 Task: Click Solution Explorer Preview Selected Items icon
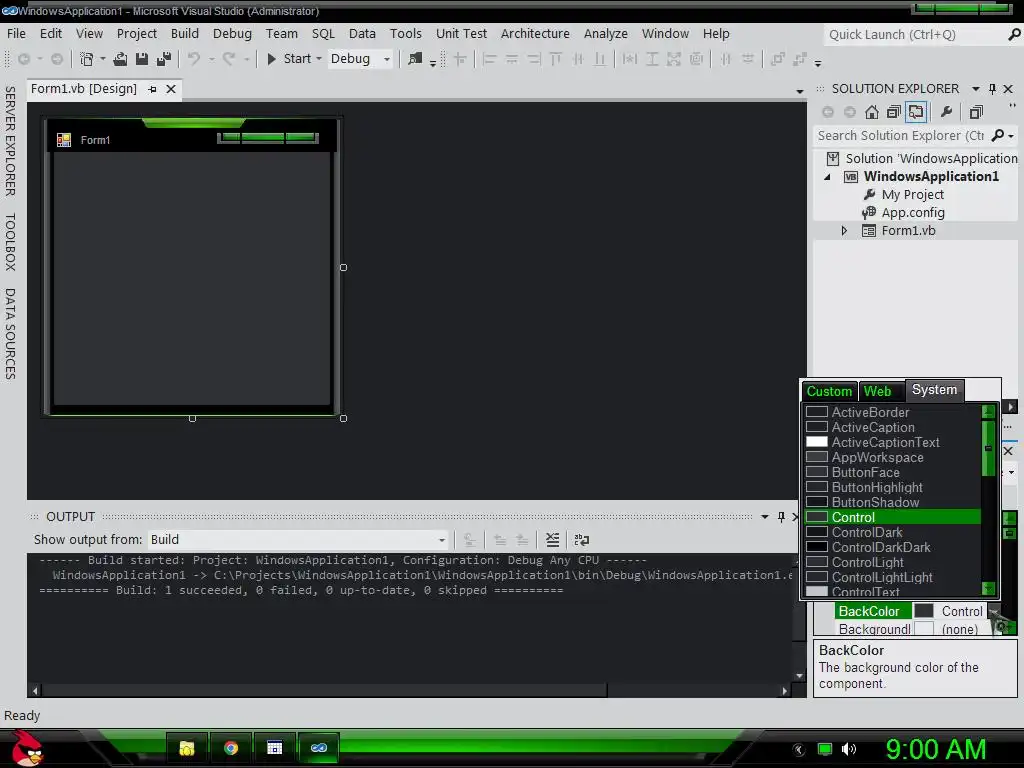click(x=976, y=112)
